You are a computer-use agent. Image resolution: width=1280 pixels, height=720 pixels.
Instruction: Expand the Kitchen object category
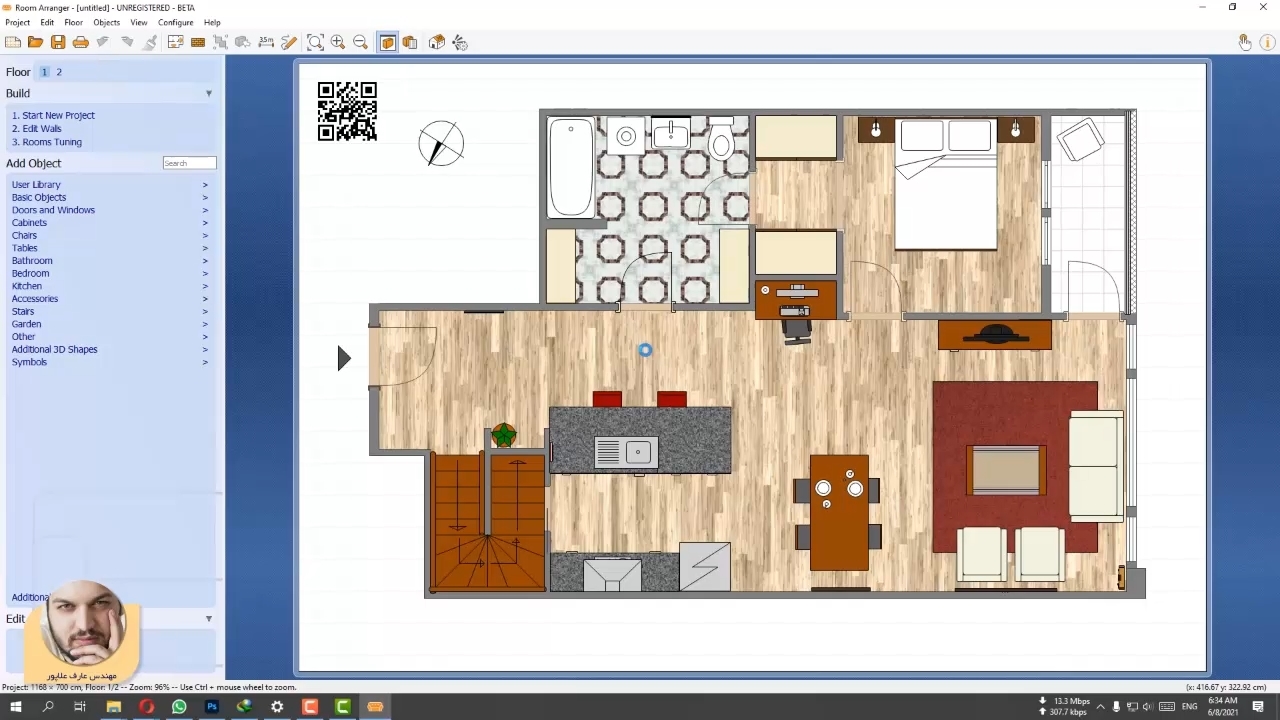tap(27, 286)
